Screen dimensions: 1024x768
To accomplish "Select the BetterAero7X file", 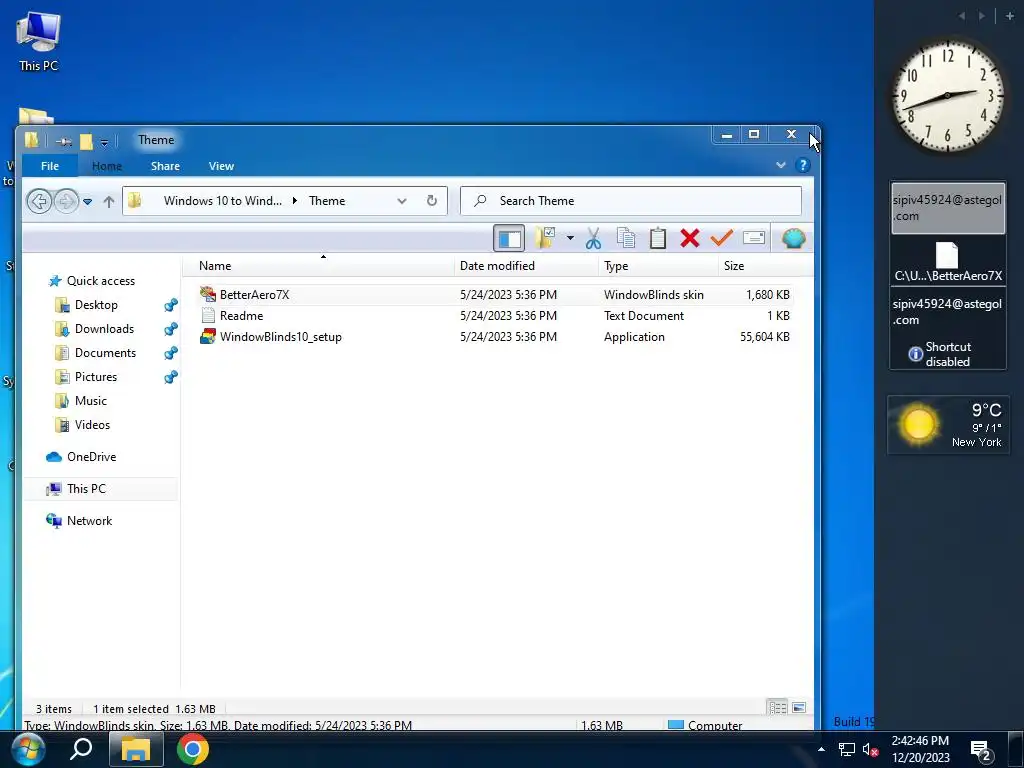I will 254,295.
